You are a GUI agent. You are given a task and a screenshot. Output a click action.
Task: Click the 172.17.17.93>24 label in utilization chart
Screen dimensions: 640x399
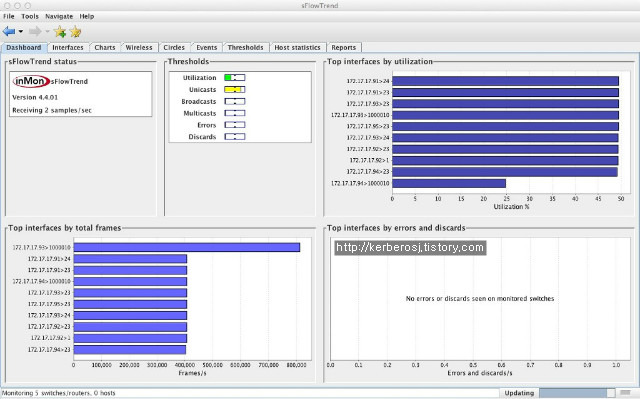pyautogui.click(x=368, y=137)
